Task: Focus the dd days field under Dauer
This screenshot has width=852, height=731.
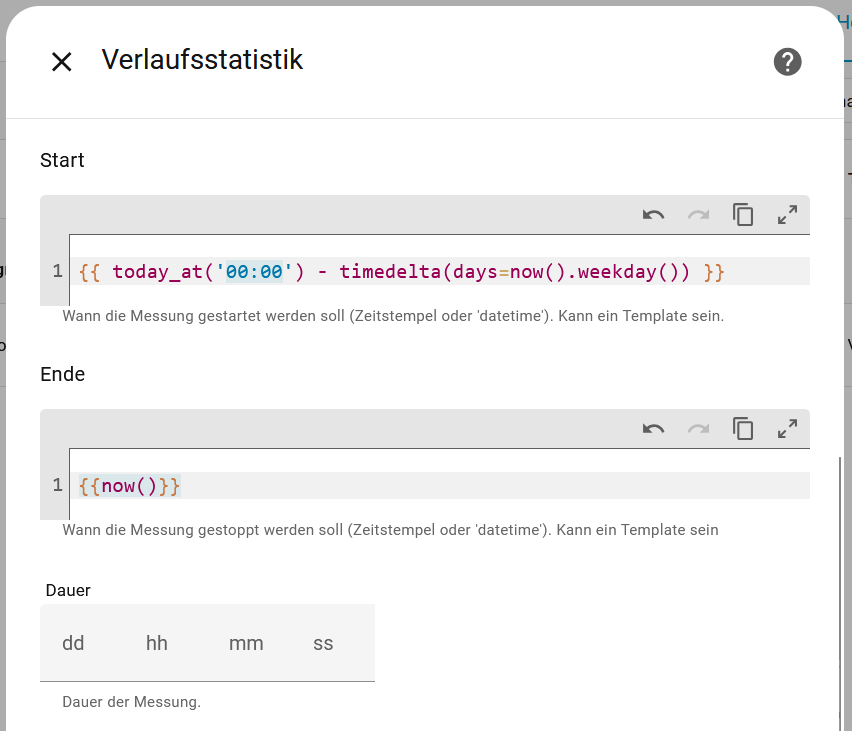Action: coord(73,643)
